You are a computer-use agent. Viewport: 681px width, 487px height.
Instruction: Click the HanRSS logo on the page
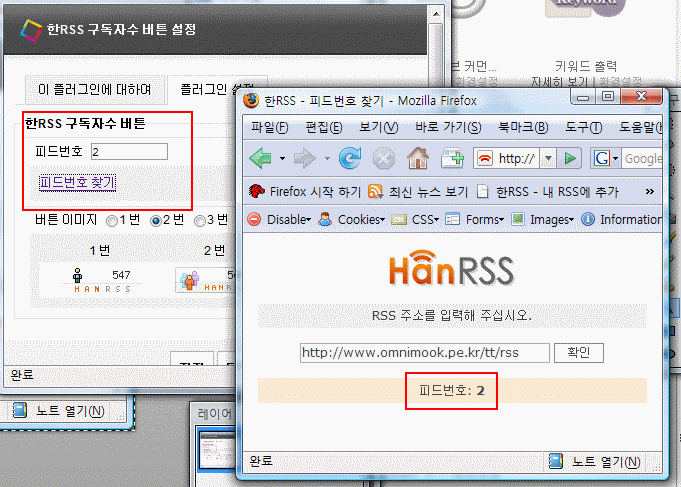[452, 268]
